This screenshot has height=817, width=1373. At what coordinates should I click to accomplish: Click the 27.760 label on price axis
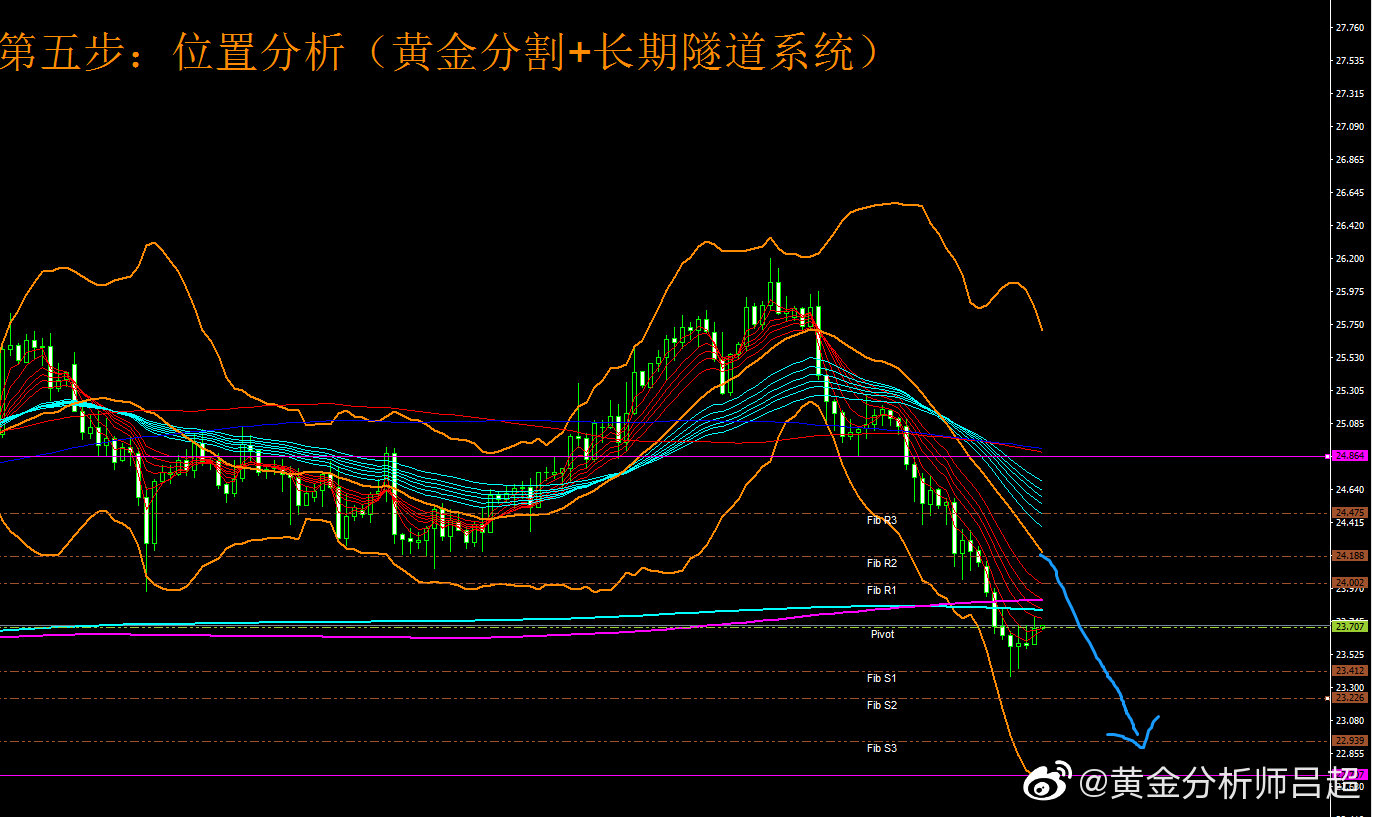click(x=1350, y=28)
